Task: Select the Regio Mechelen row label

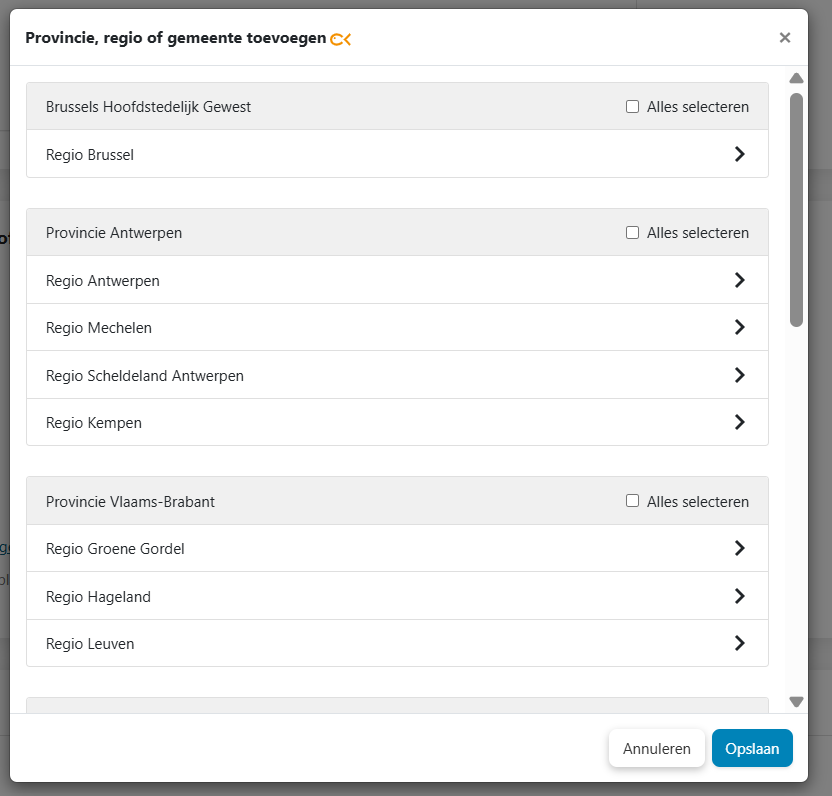Action: point(99,328)
